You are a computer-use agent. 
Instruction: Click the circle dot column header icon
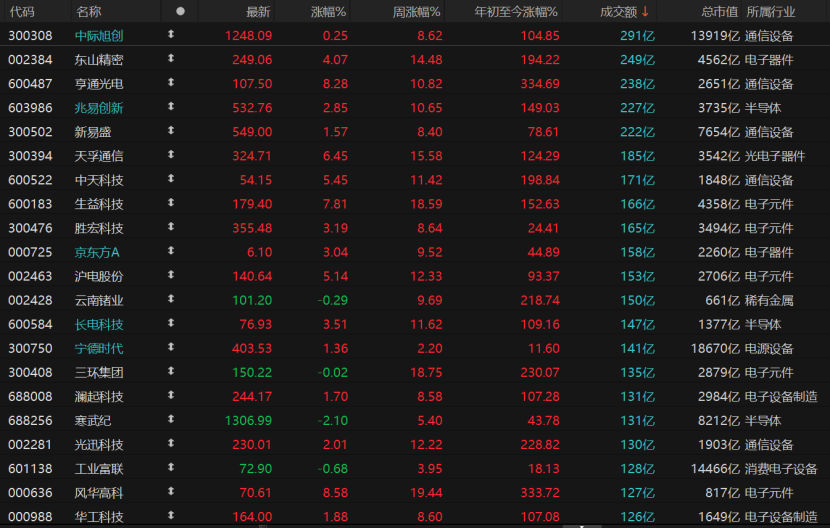click(x=181, y=11)
